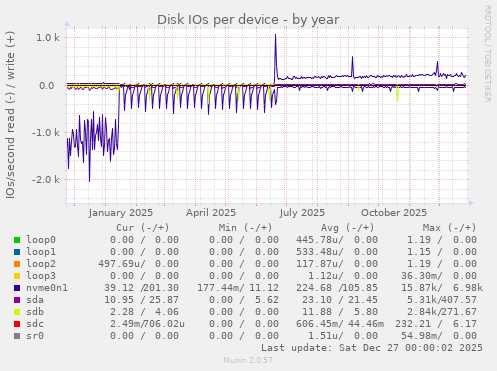Click the sr0 device label

click(35, 336)
